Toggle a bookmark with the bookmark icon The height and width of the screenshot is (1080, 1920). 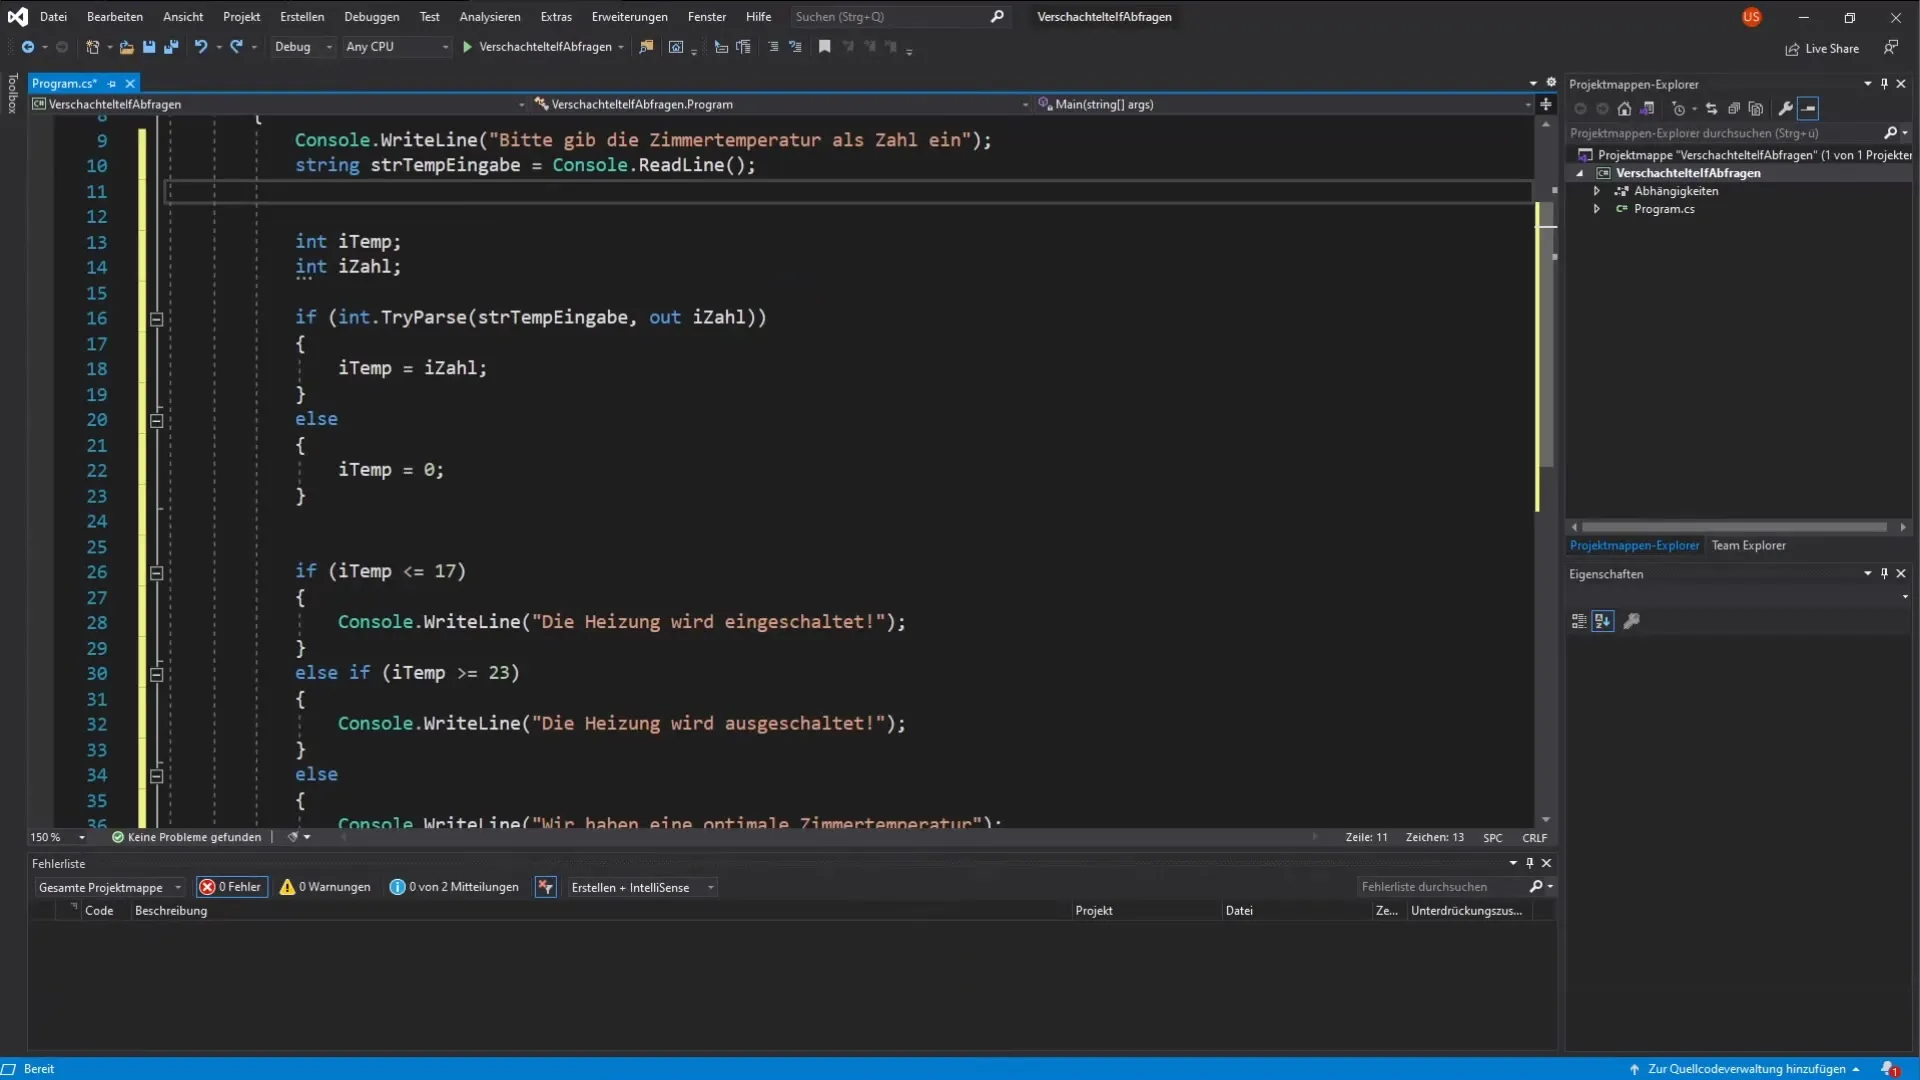click(x=825, y=47)
